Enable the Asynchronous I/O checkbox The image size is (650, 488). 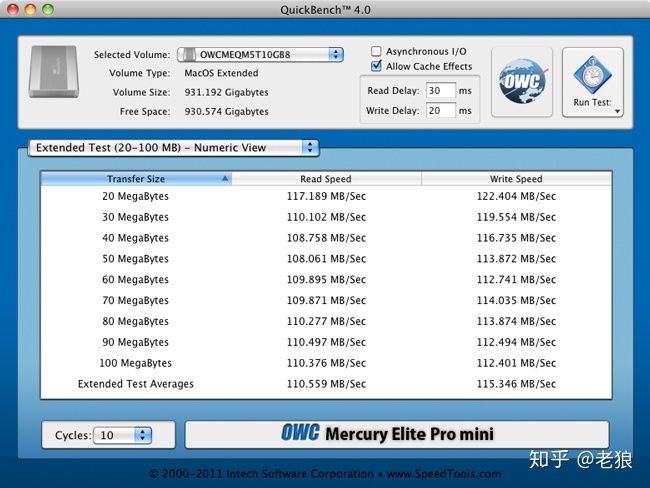[376, 51]
